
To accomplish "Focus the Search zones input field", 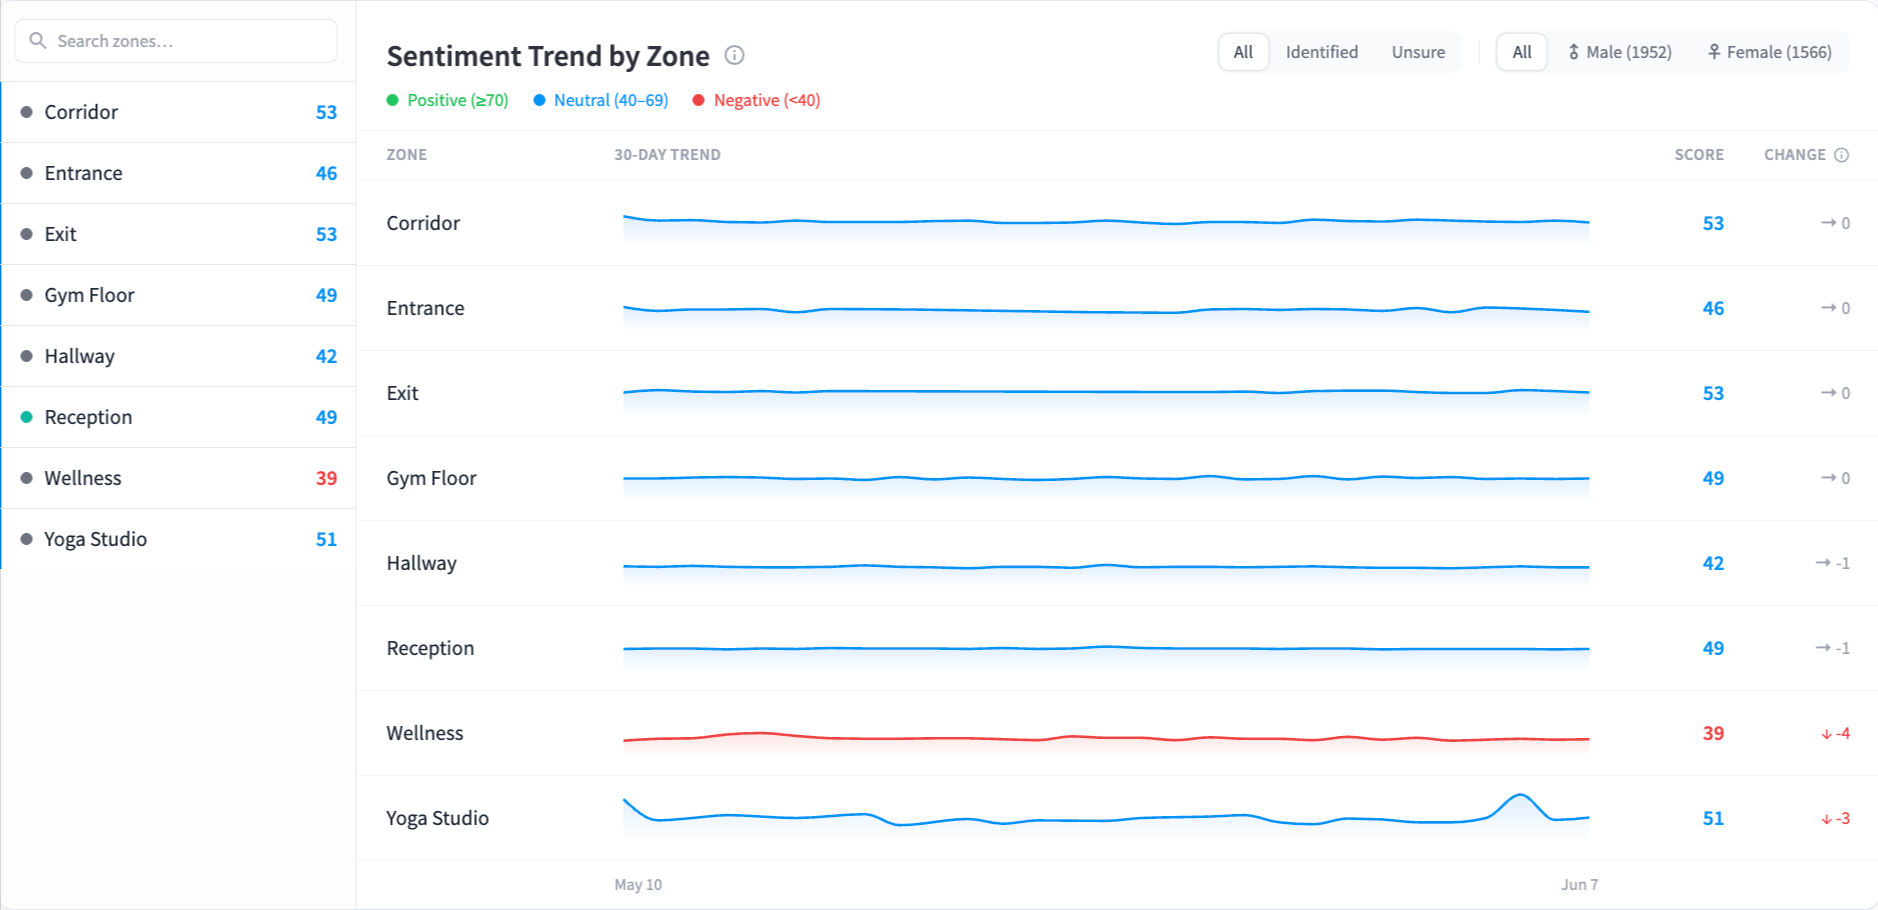I will pyautogui.click(x=176, y=41).
